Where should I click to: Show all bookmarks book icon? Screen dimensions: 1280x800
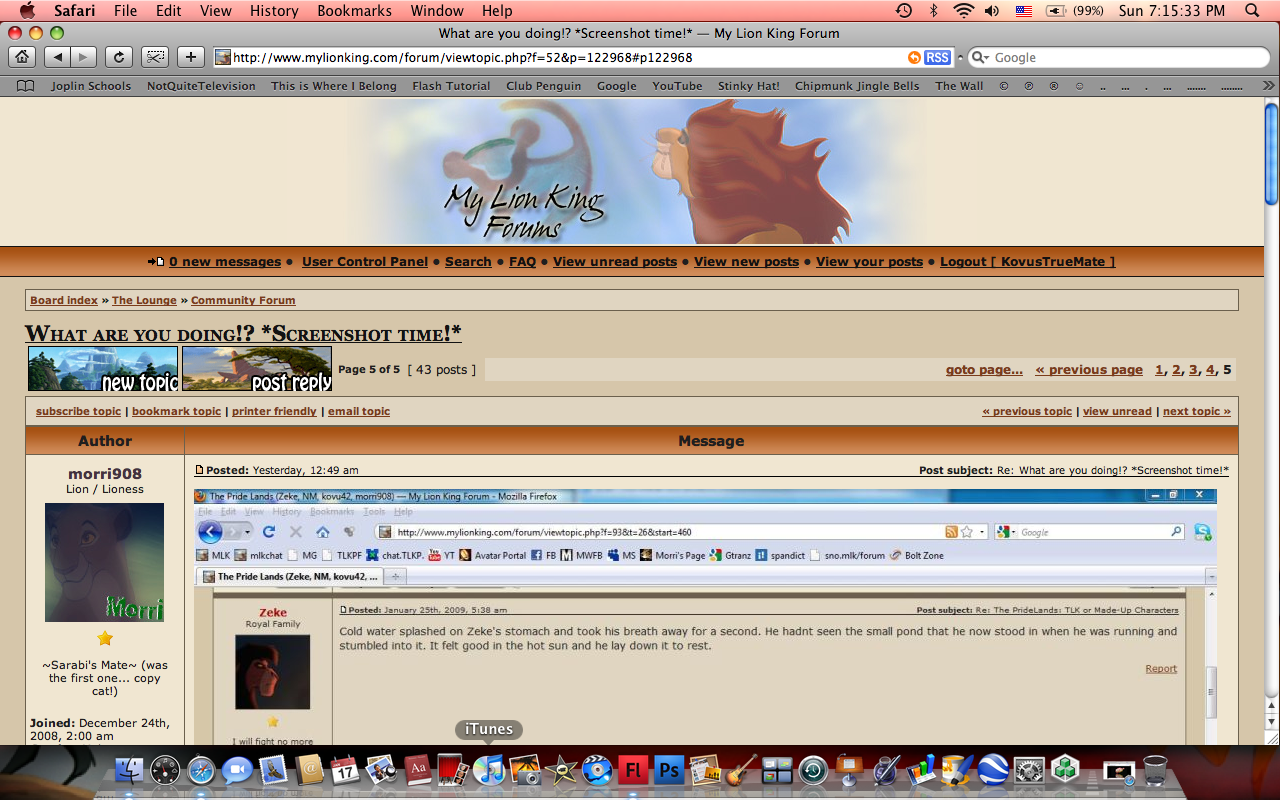(26, 86)
